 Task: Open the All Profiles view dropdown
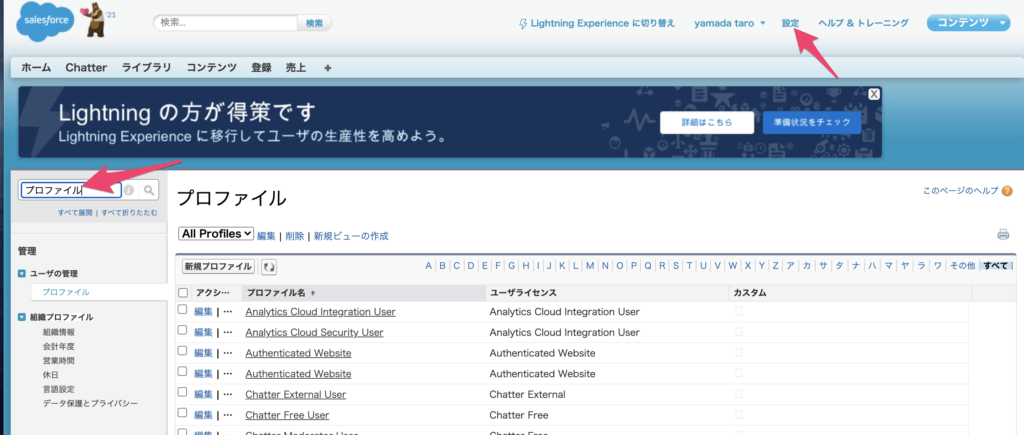click(216, 233)
